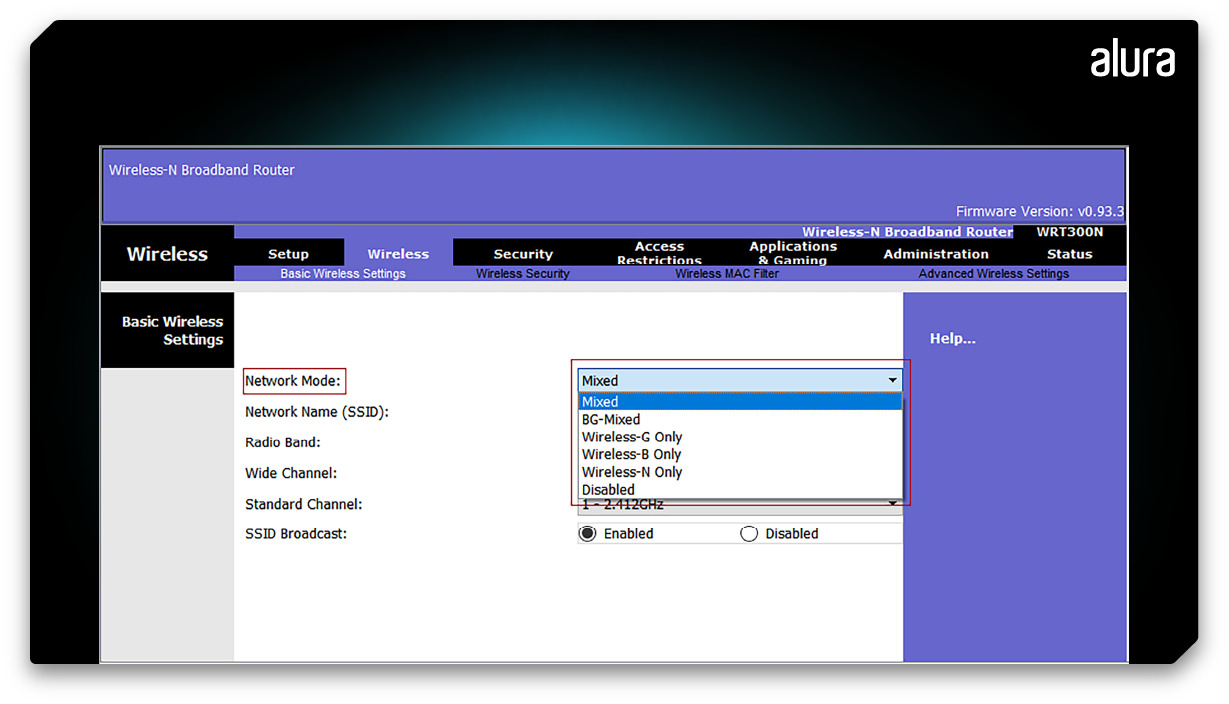Viewport: 1229px width, 704px height.
Task: Open the Wireless Security sub-tab
Action: tap(521, 273)
